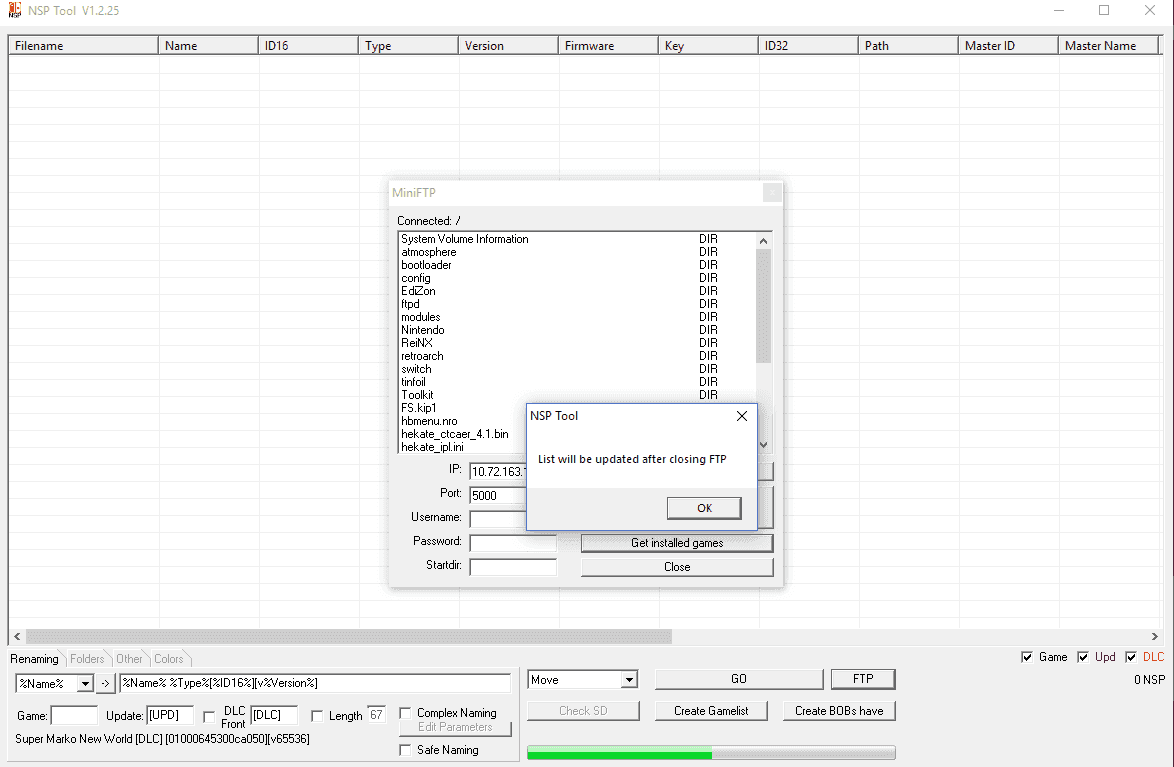The width and height of the screenshot is (1174, 767).
Task: Sort by the ID32 column header
Action: [x=809, y=46]
